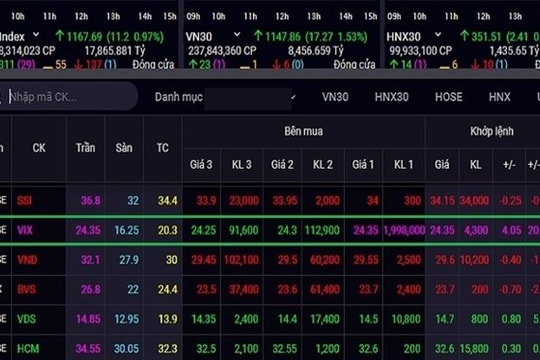Image resolution: width=540 pixels, height=360 pixels.
Task: Click matched Giá column header
Action: point(442,165)
